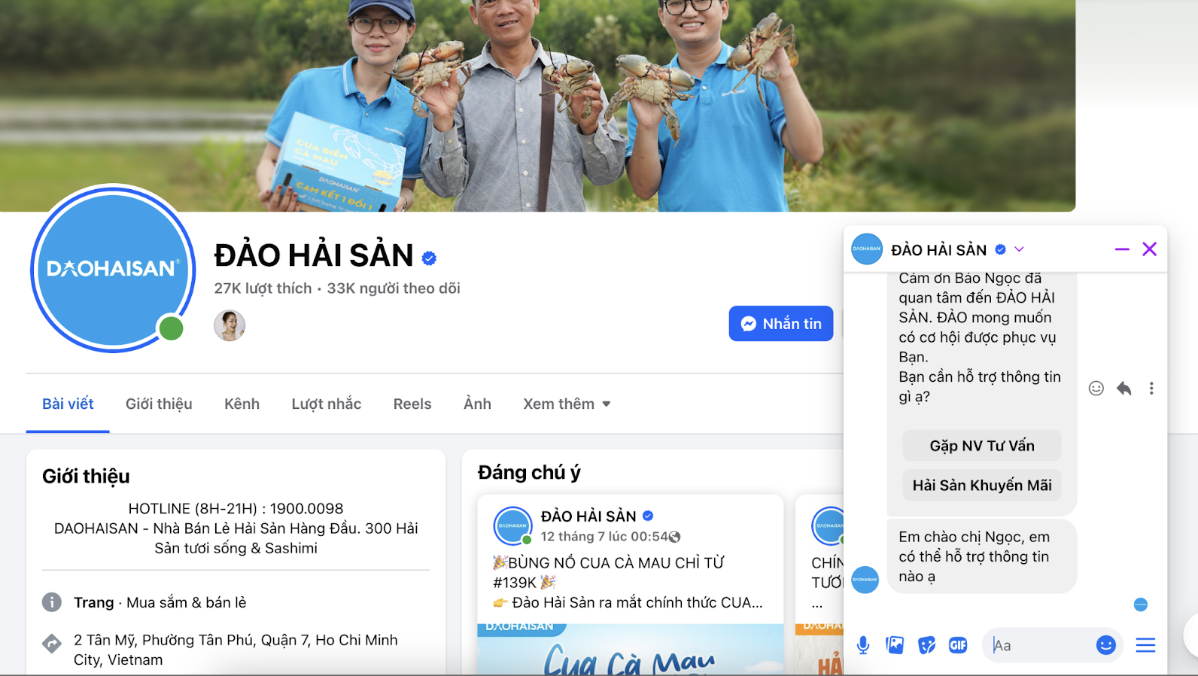Click the 27K lượt thích link

tap(263, 289)
